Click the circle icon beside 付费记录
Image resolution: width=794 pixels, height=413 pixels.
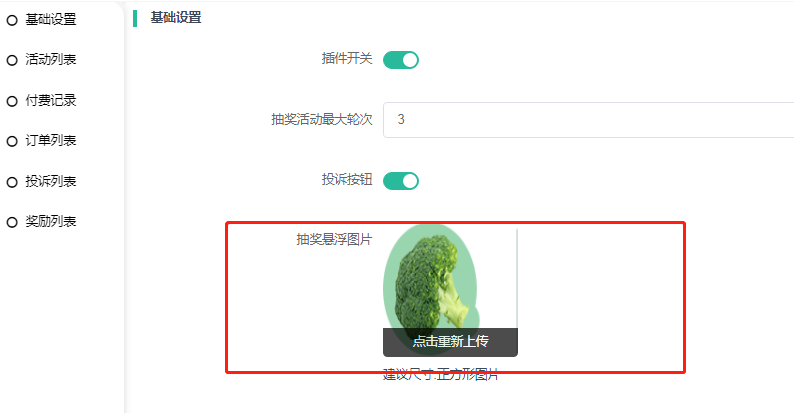(x=12, y=101)
